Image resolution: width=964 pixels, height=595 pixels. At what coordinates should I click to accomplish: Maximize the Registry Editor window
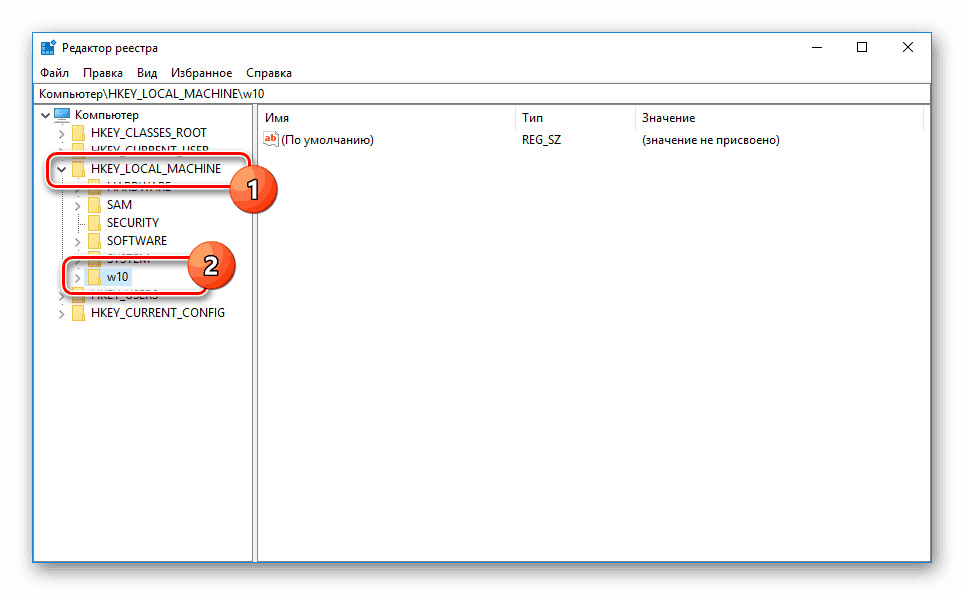(x=862, y=47)
